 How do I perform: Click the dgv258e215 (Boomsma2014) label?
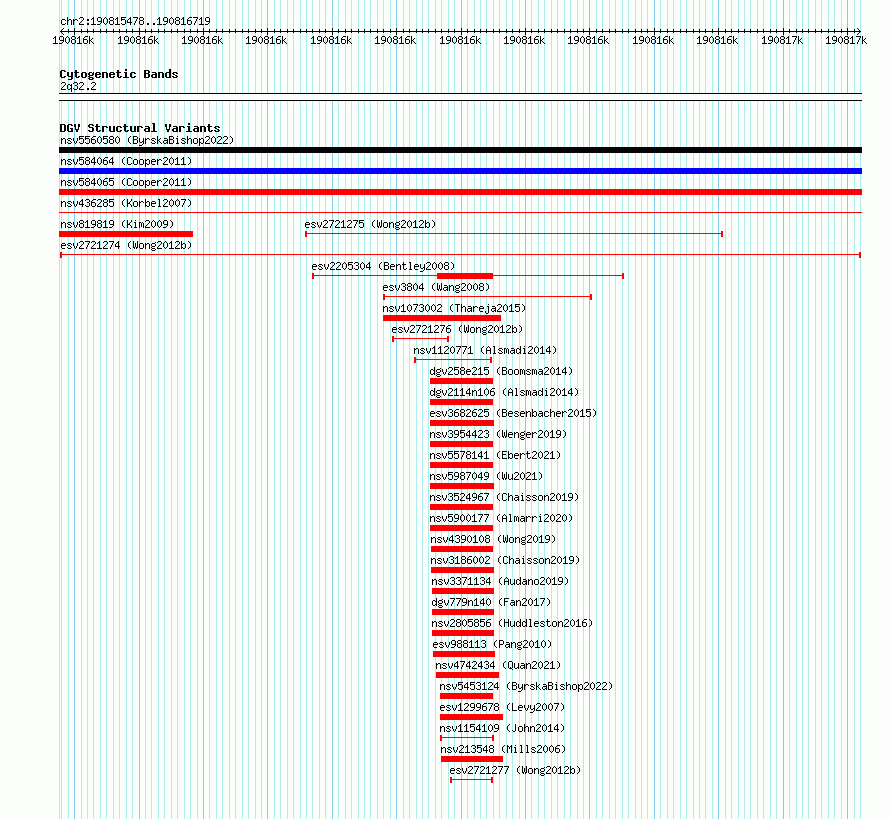pyautogui.click(x=501, y=371)
